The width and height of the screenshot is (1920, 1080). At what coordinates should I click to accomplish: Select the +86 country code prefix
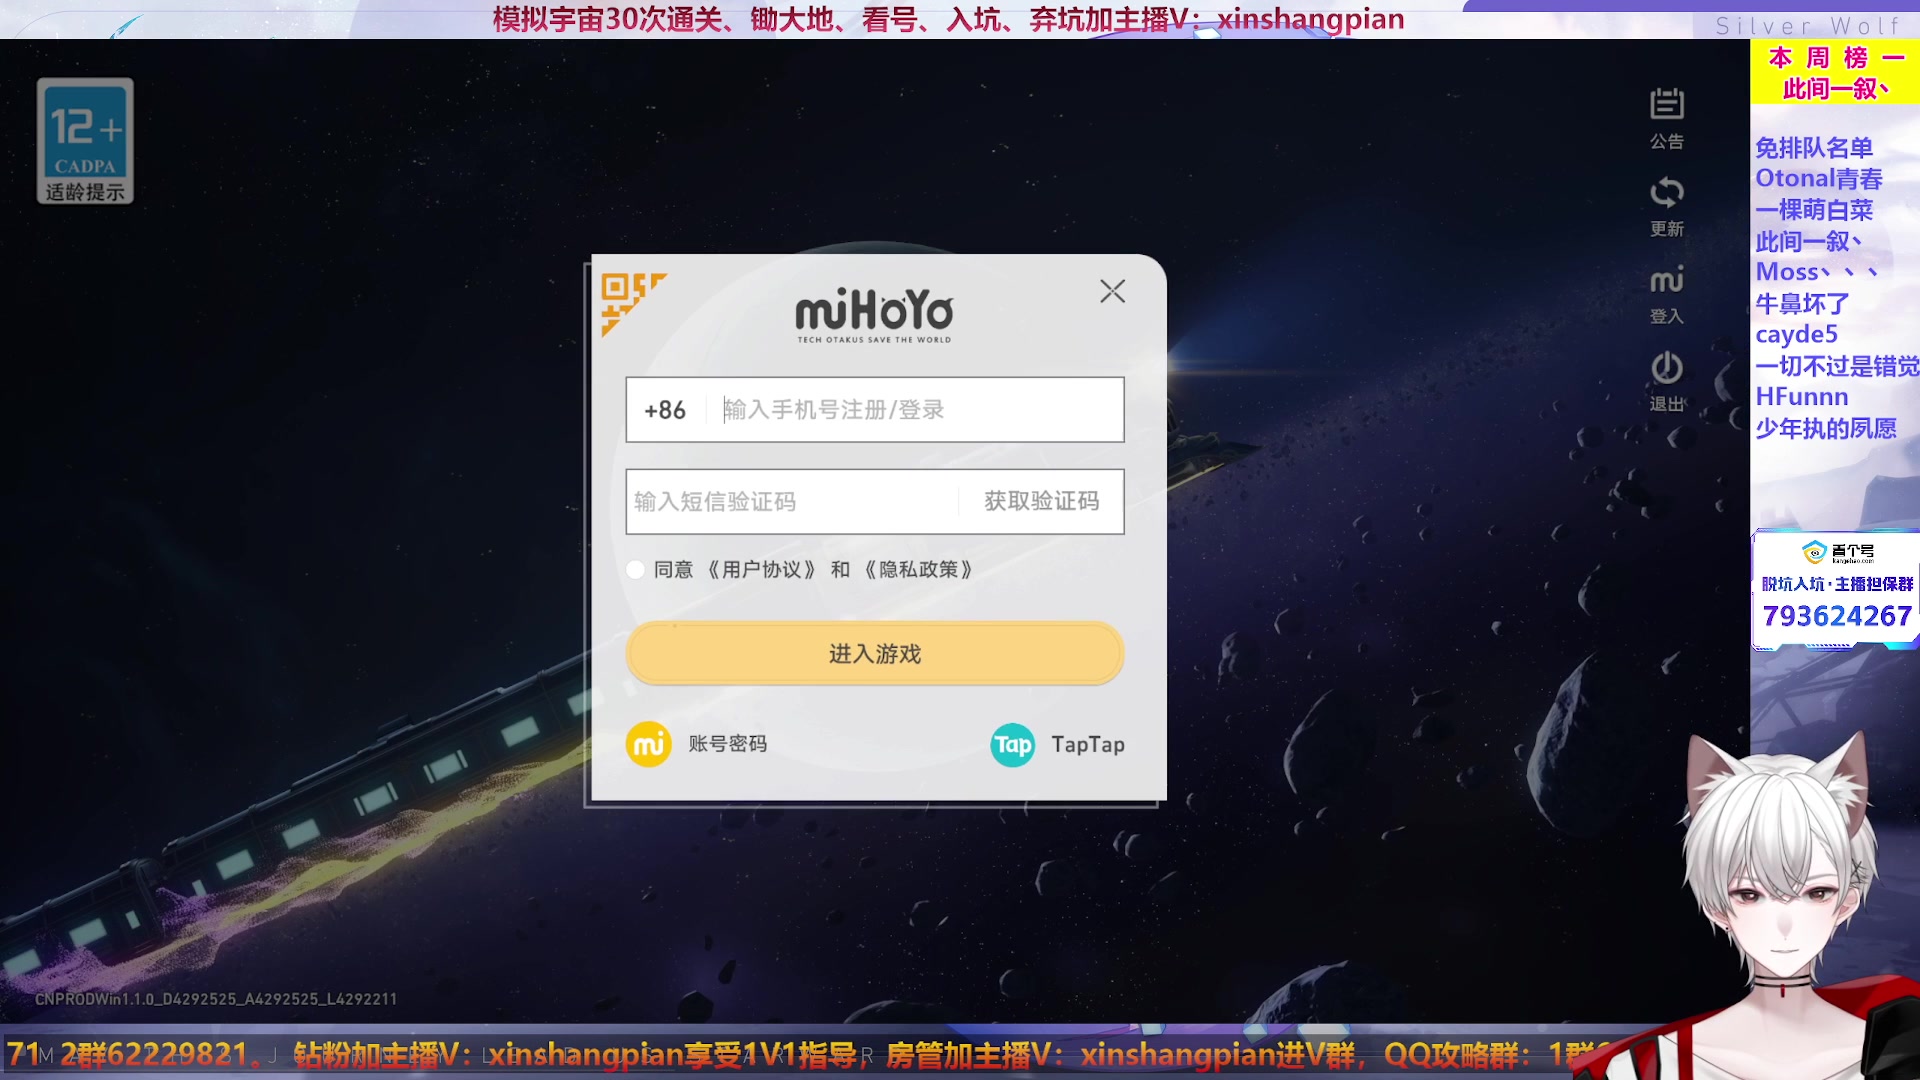(665, 410)
